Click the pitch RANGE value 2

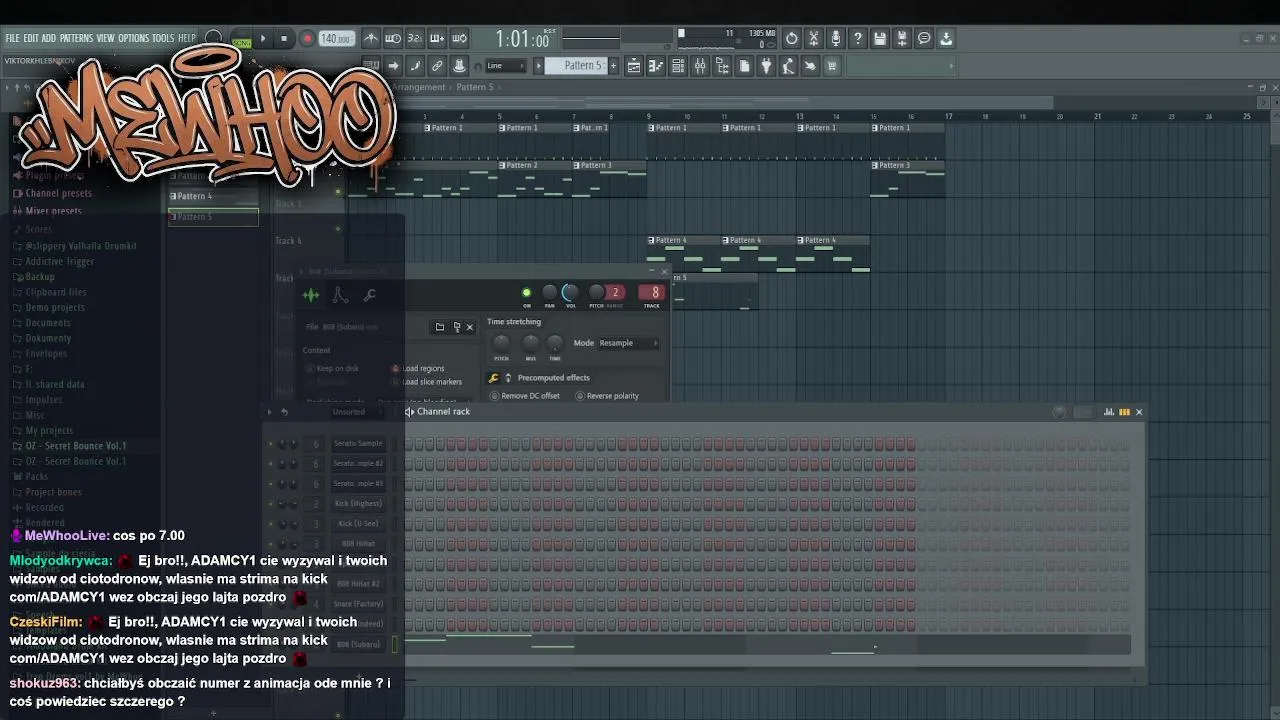pyautogui.click(x=615, y=293)
